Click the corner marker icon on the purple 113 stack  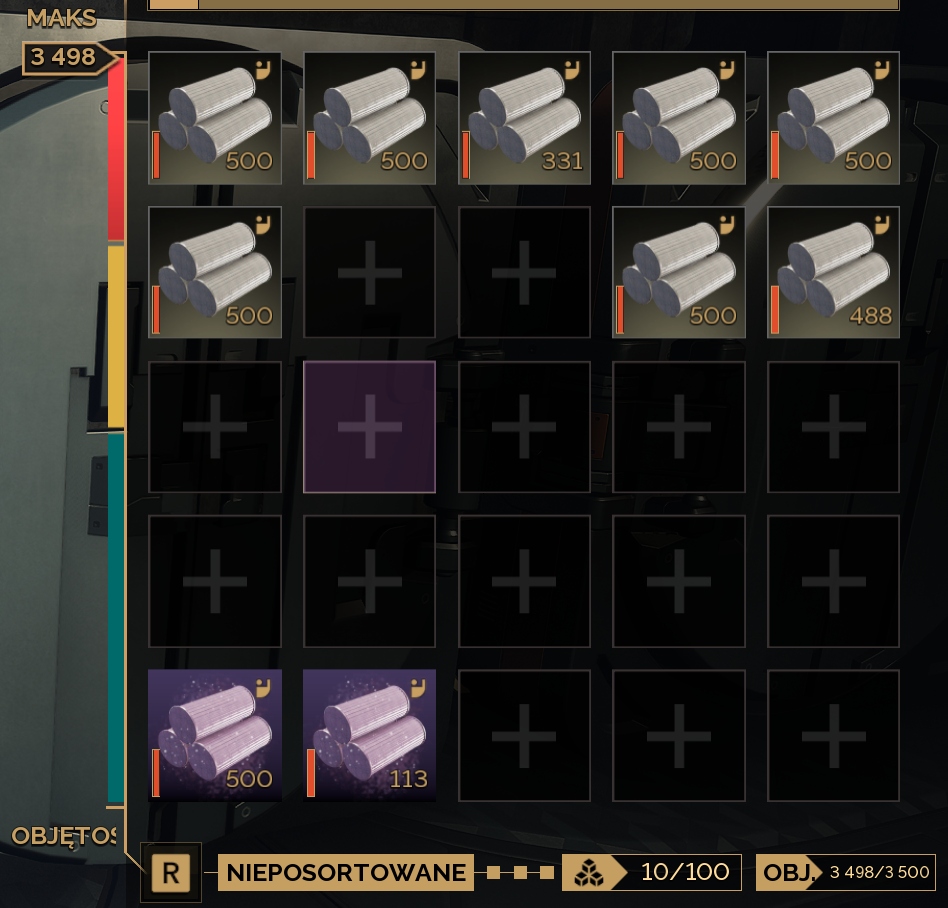pos(418,688)
